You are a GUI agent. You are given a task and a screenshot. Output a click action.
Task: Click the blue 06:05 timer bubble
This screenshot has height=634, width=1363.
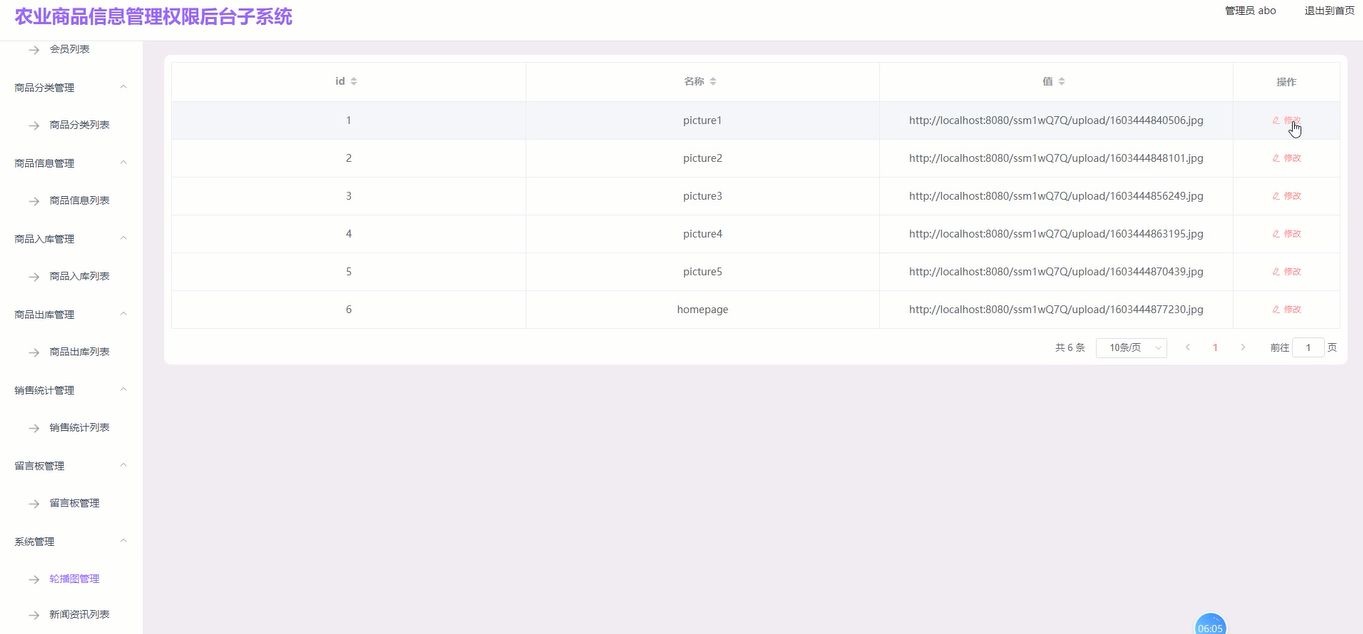1210,625
